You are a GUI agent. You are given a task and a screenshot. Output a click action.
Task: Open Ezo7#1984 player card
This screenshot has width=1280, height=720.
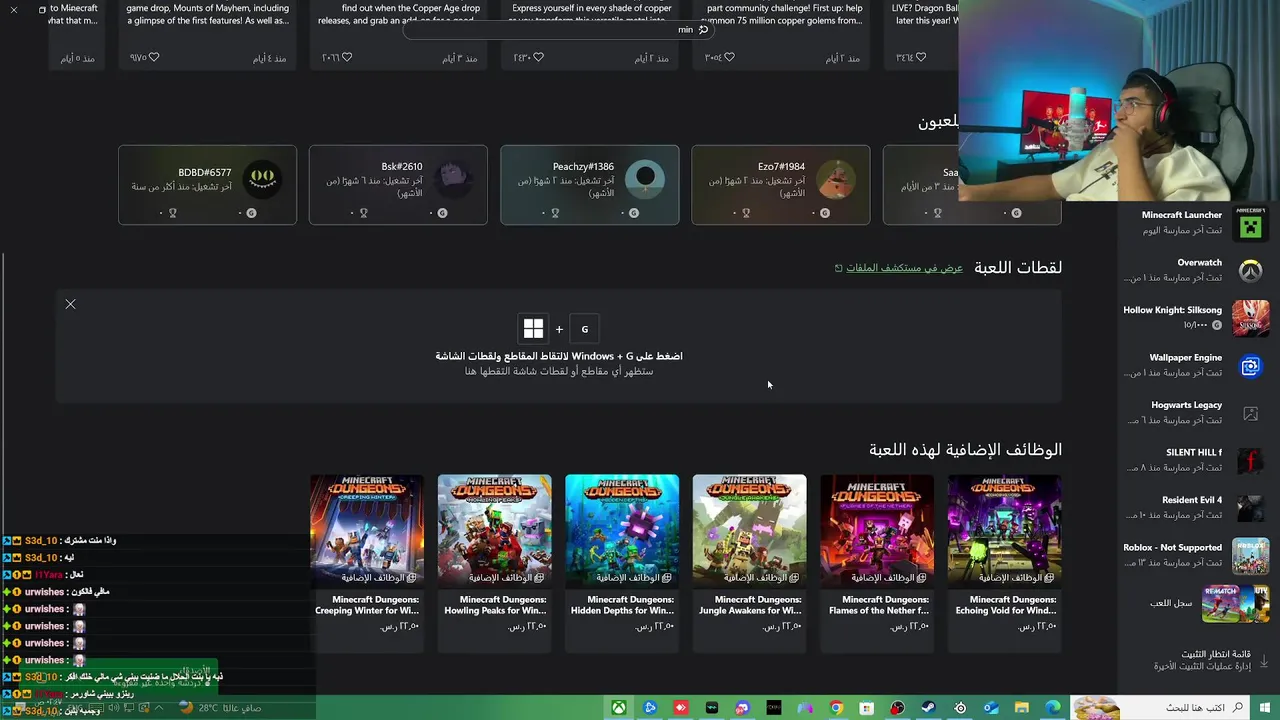[780, 185]
